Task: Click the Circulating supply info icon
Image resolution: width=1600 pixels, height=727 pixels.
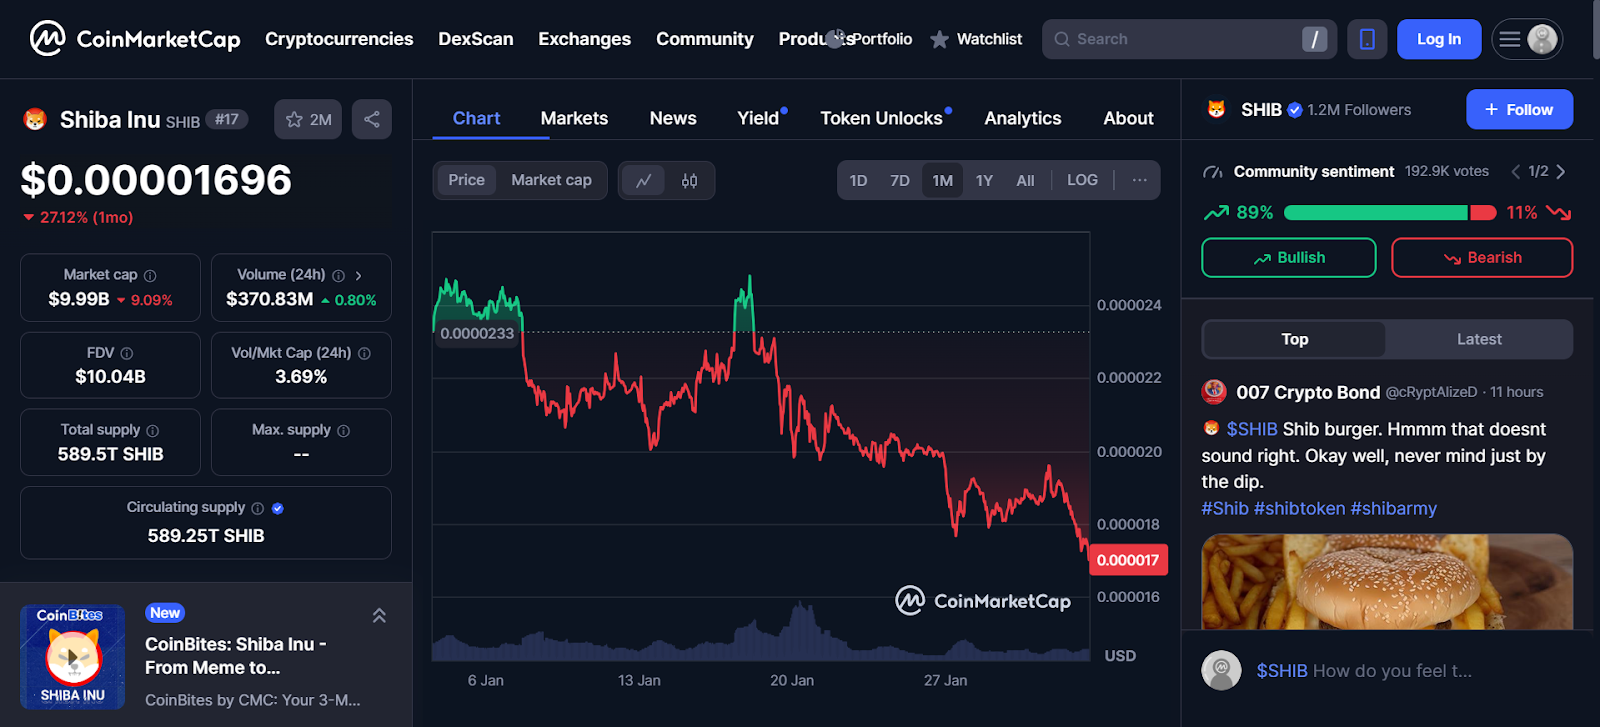Action: click(x=257, y=508)
